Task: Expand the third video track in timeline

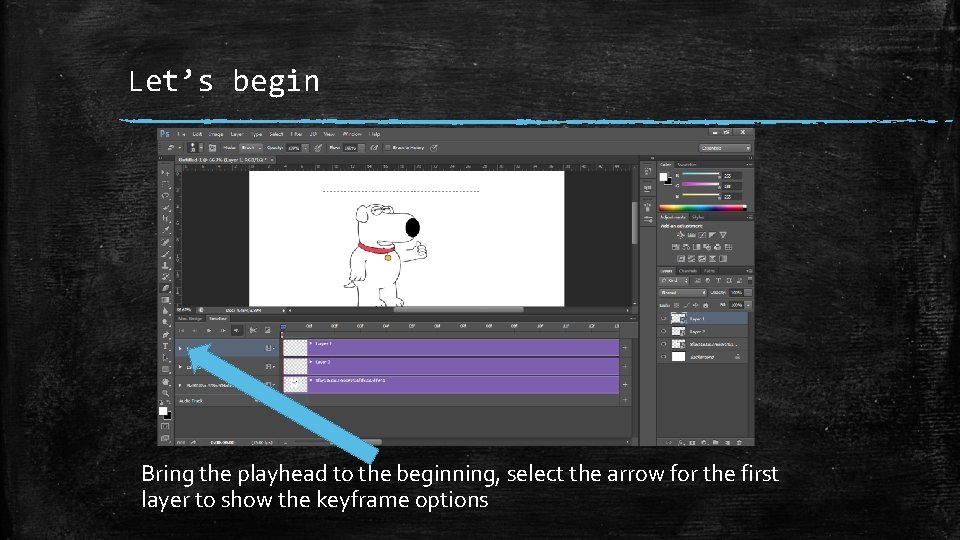Action: (x=180, y=385)
